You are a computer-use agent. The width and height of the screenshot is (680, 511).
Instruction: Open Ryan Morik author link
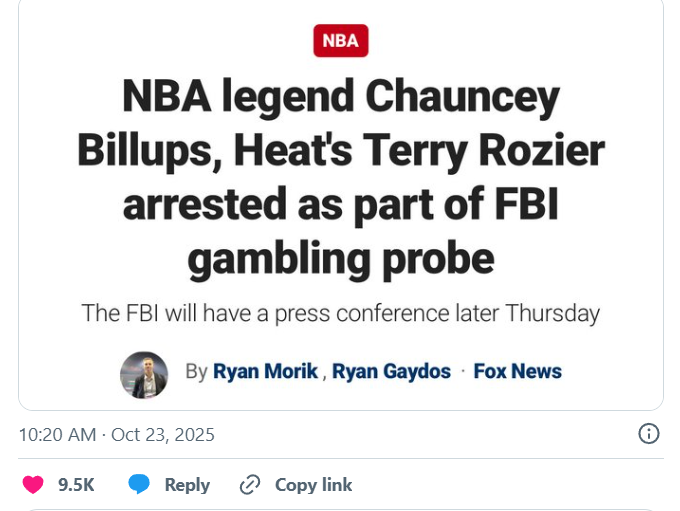[x=265, y=371]
